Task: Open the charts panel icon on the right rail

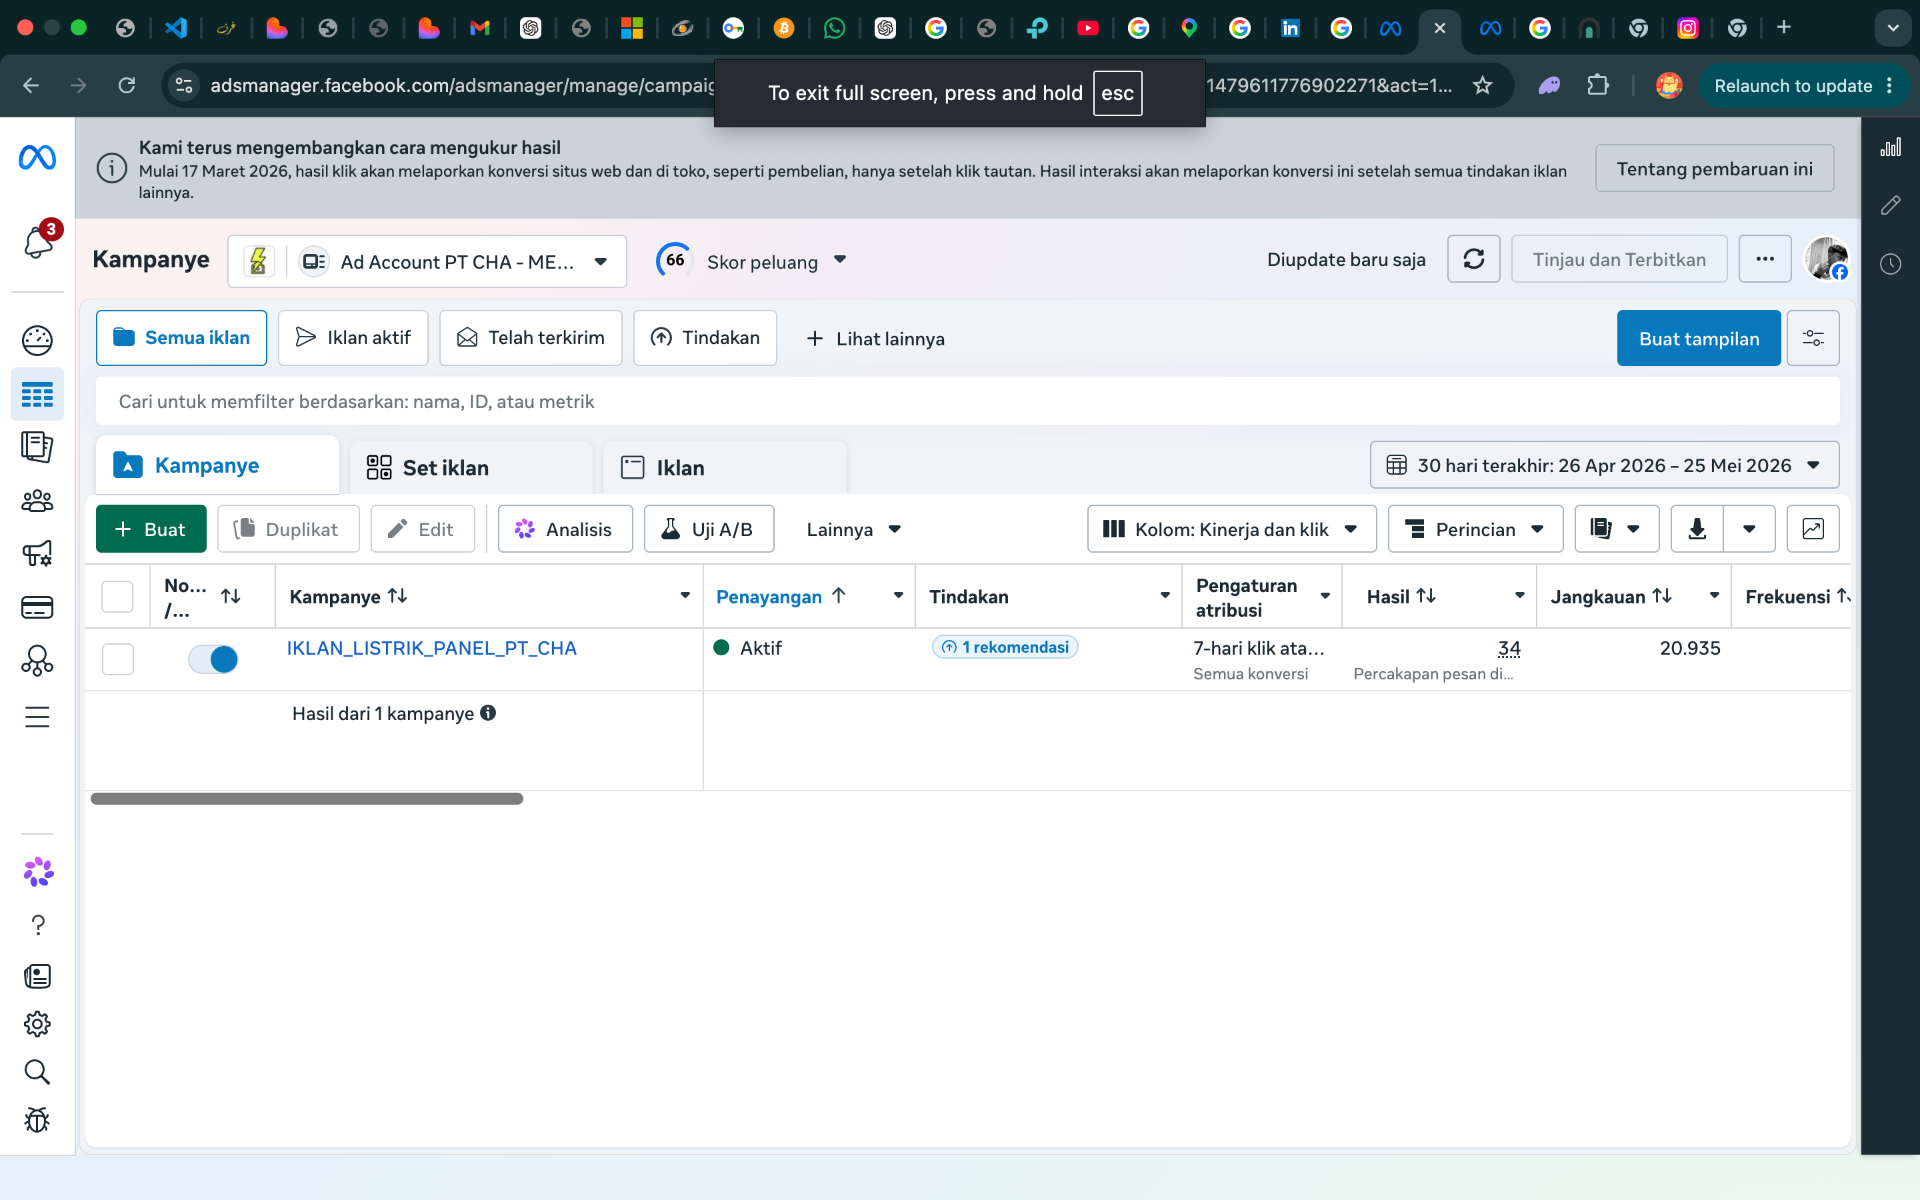Action: (x=1890, y=148)
